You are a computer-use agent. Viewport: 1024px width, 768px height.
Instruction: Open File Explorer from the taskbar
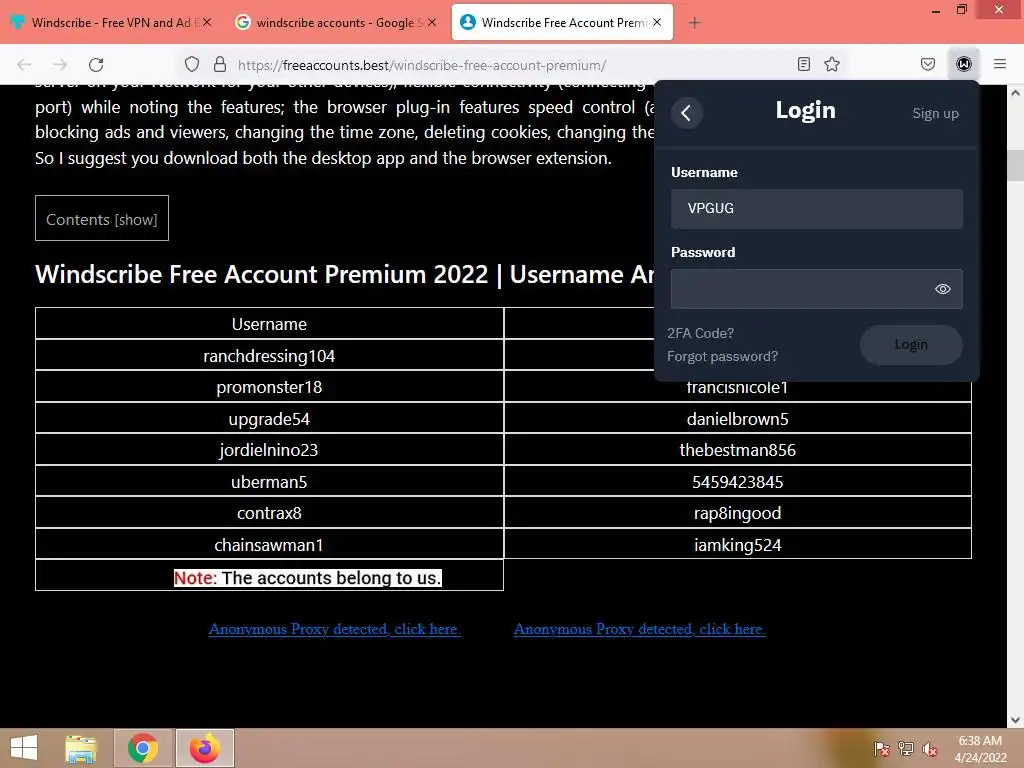tap(82, 748)
